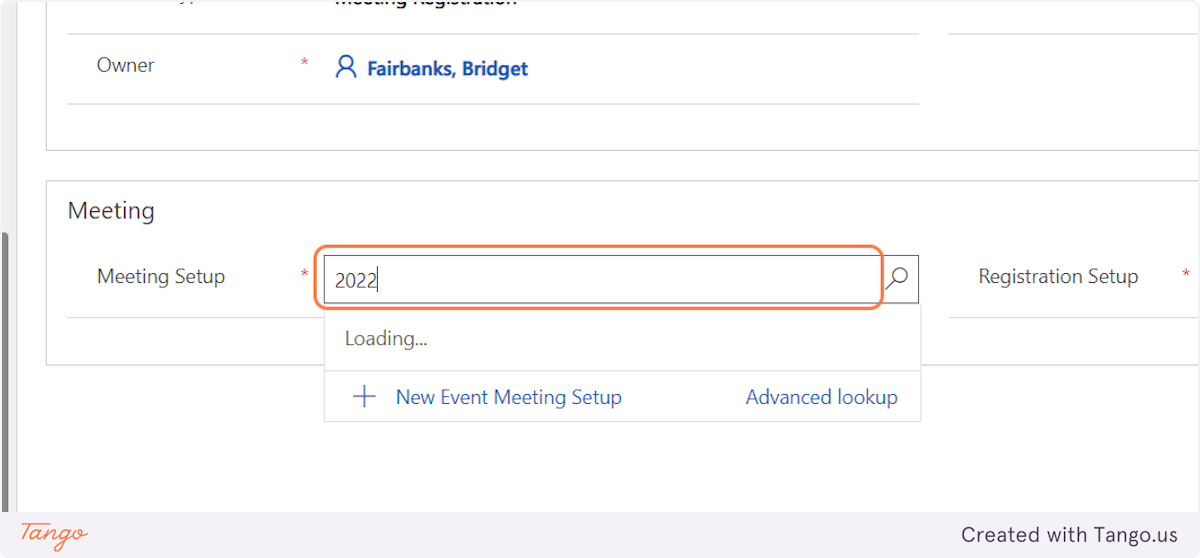Open the Advanced lookup link
Image resolution: width=1200 pixels, height=558 pixels.
tap(821, 397)
